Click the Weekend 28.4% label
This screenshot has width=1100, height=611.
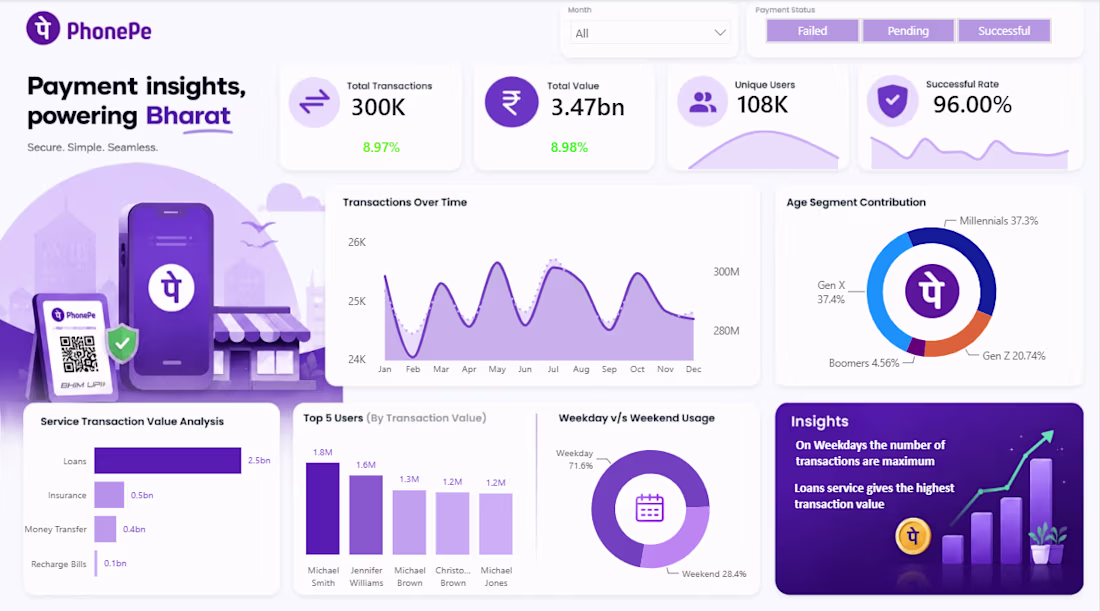[x=714, y=574]
